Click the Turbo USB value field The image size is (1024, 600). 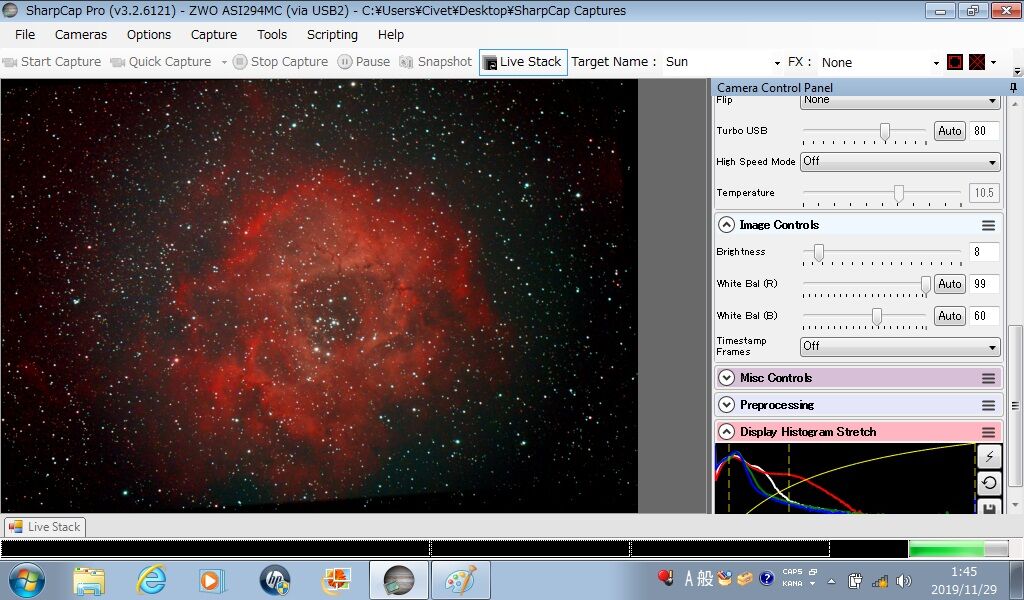tap(984, 131)
